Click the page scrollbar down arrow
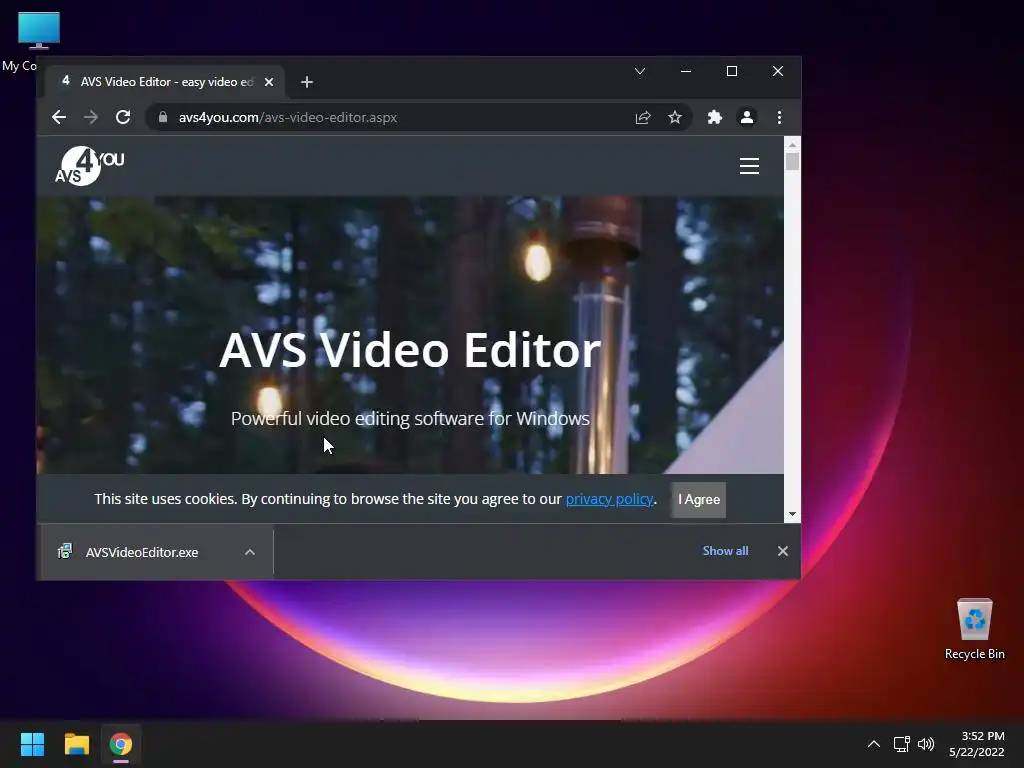The image size is (1024, 768). tap(792, 515)
